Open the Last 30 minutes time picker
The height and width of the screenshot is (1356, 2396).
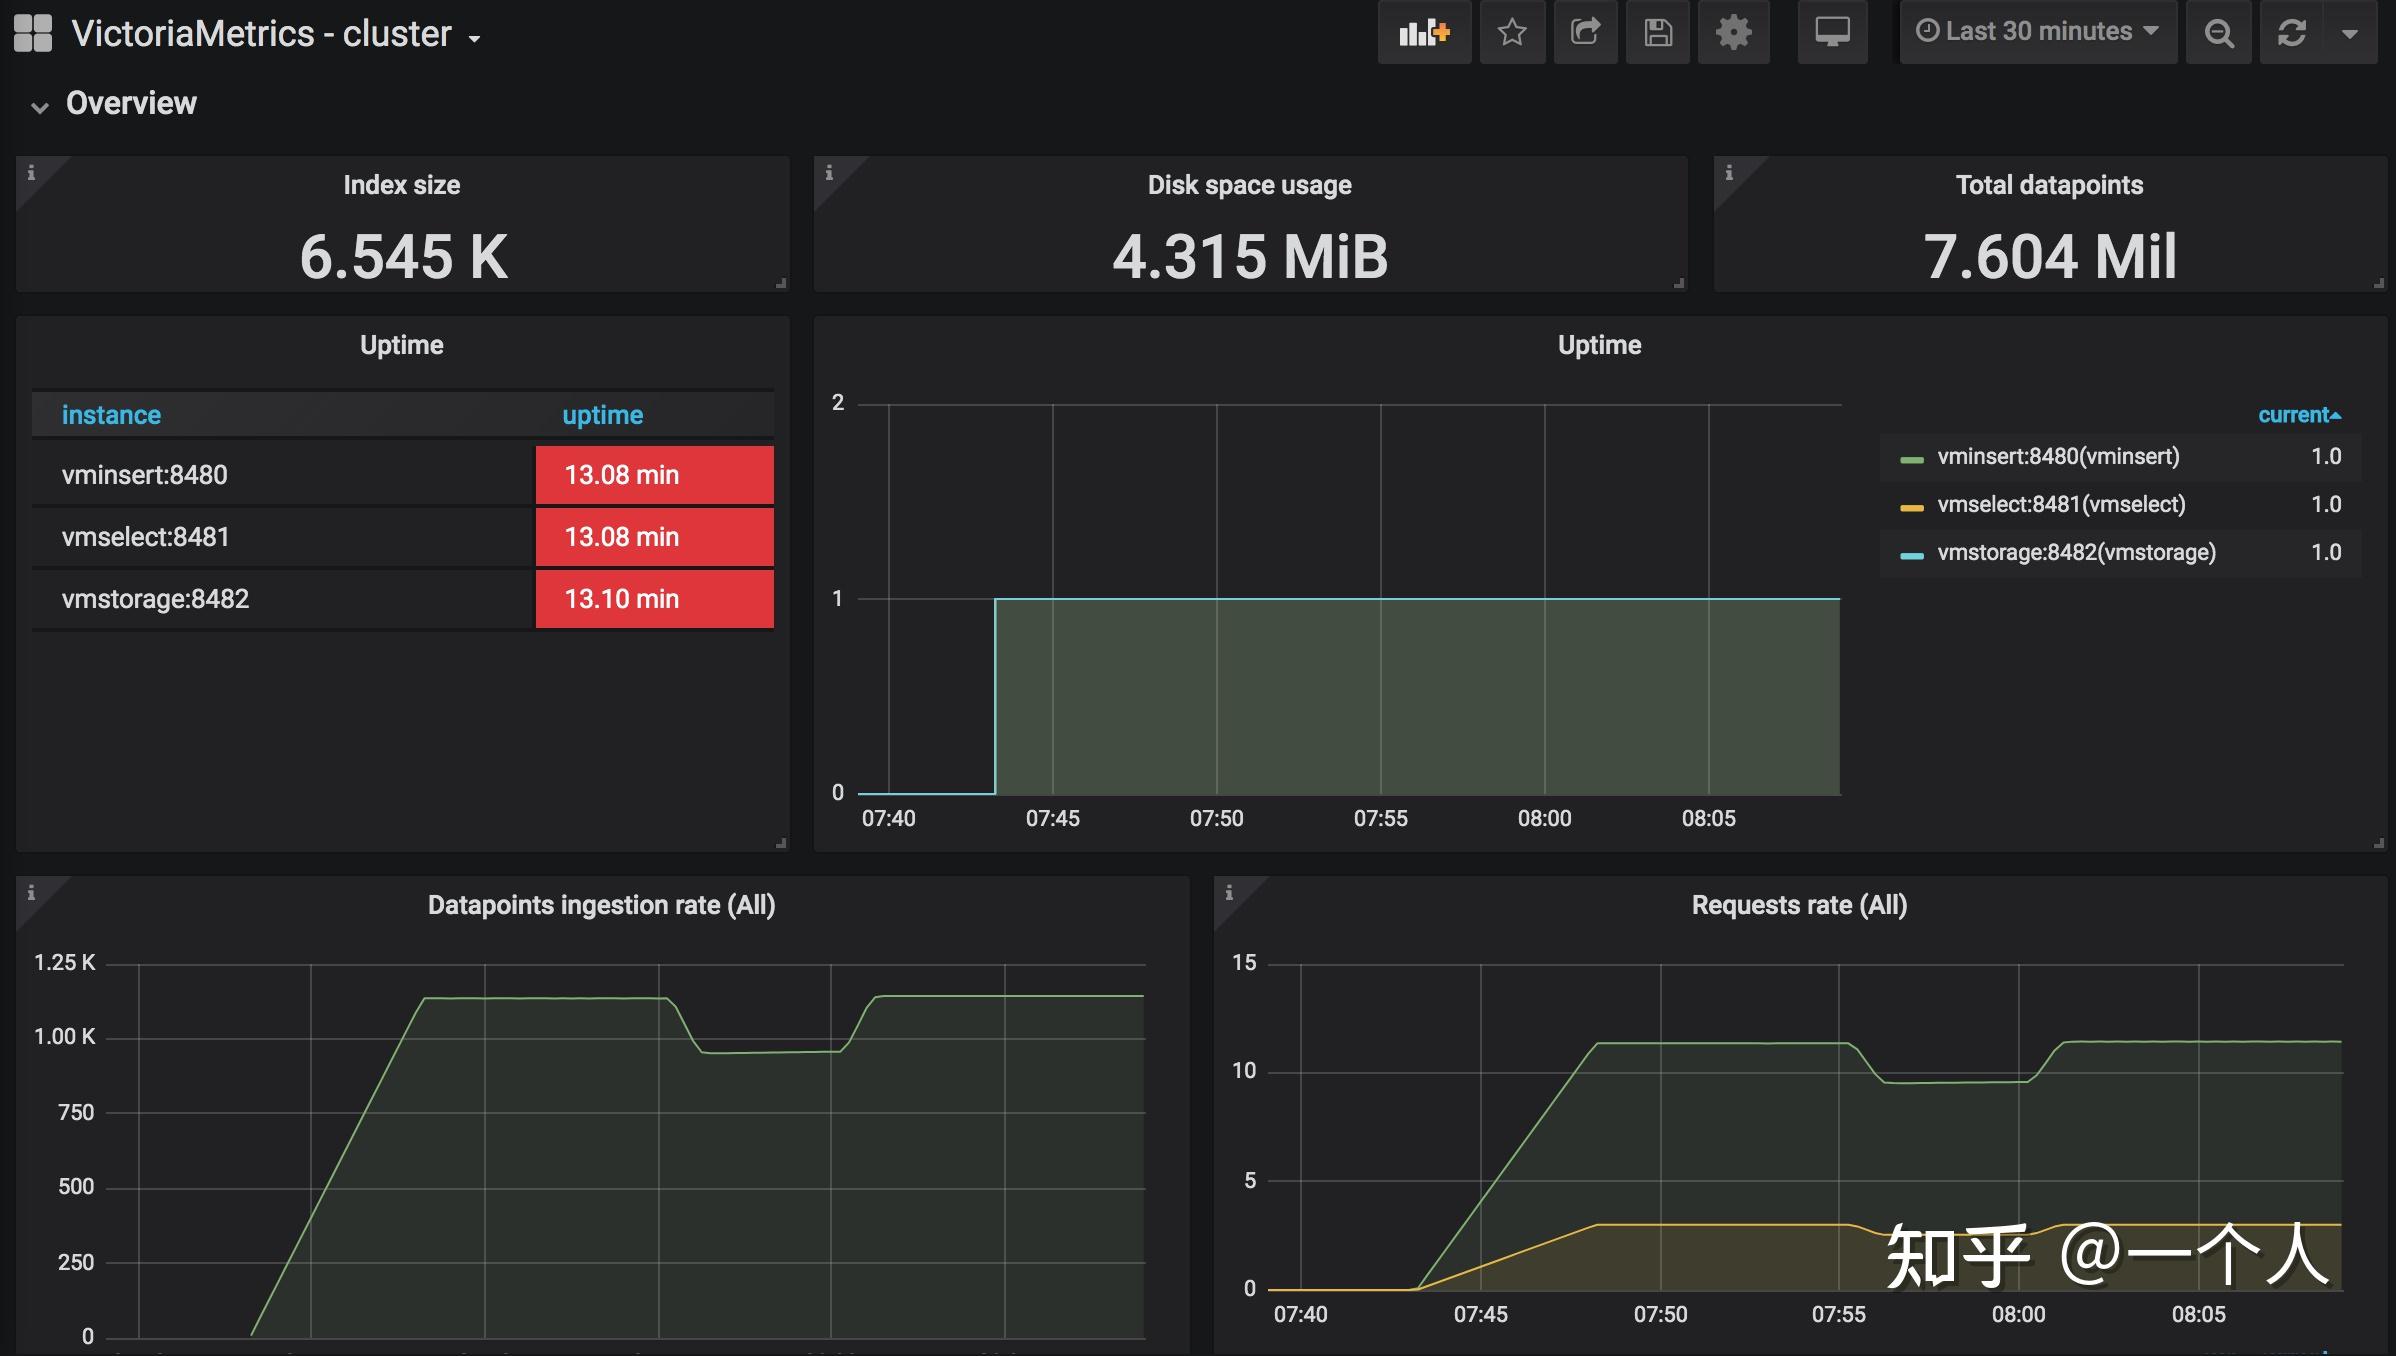tap(2038, 33)
